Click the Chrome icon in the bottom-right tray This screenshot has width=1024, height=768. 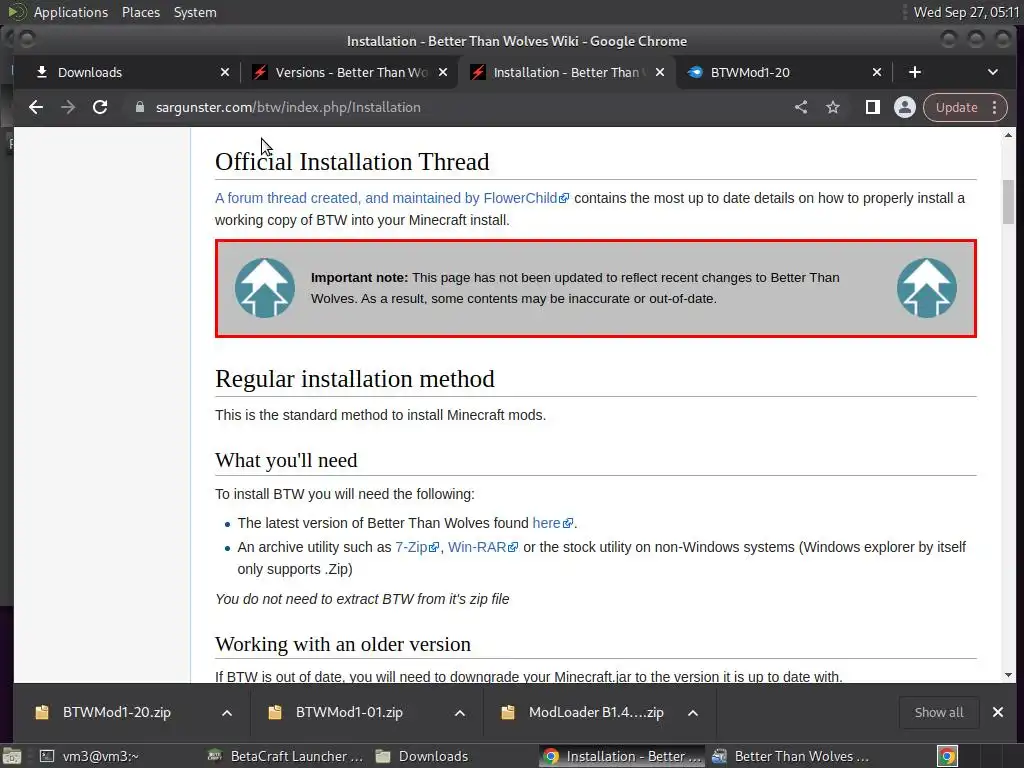(947, 756)
